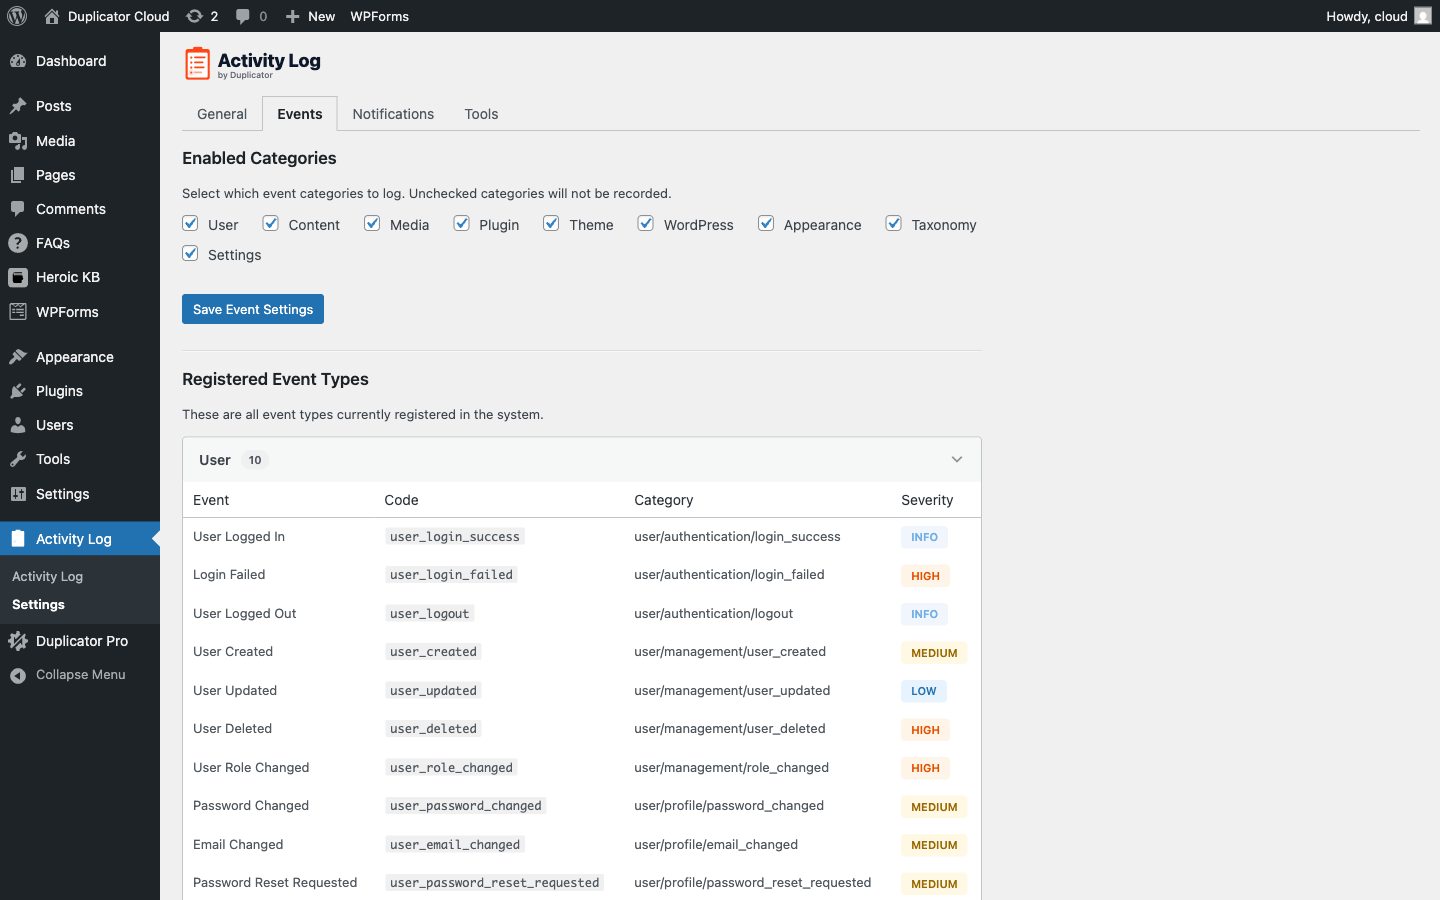Click Duplicator Cloud site name link
Screen dimensions: 1440x900
click(x=118, y=16)
